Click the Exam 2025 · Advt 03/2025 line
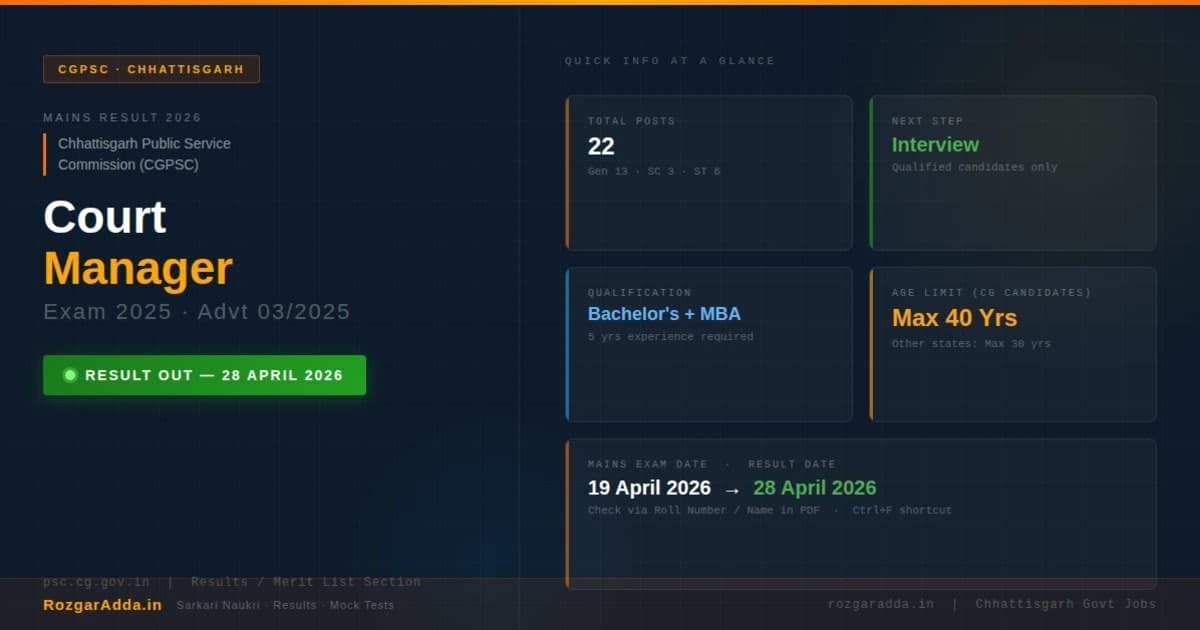Image resolution: width=1200 pixels, height=630 pixels. 196,311
